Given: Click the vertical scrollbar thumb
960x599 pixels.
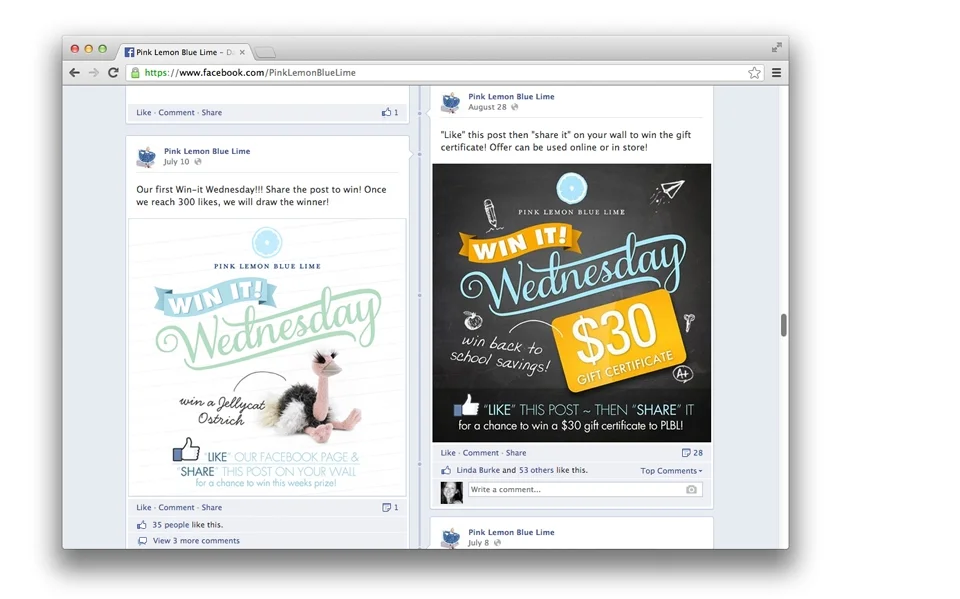Looking at the screenshot, I should pyautogui.click(x=784, y=325).
